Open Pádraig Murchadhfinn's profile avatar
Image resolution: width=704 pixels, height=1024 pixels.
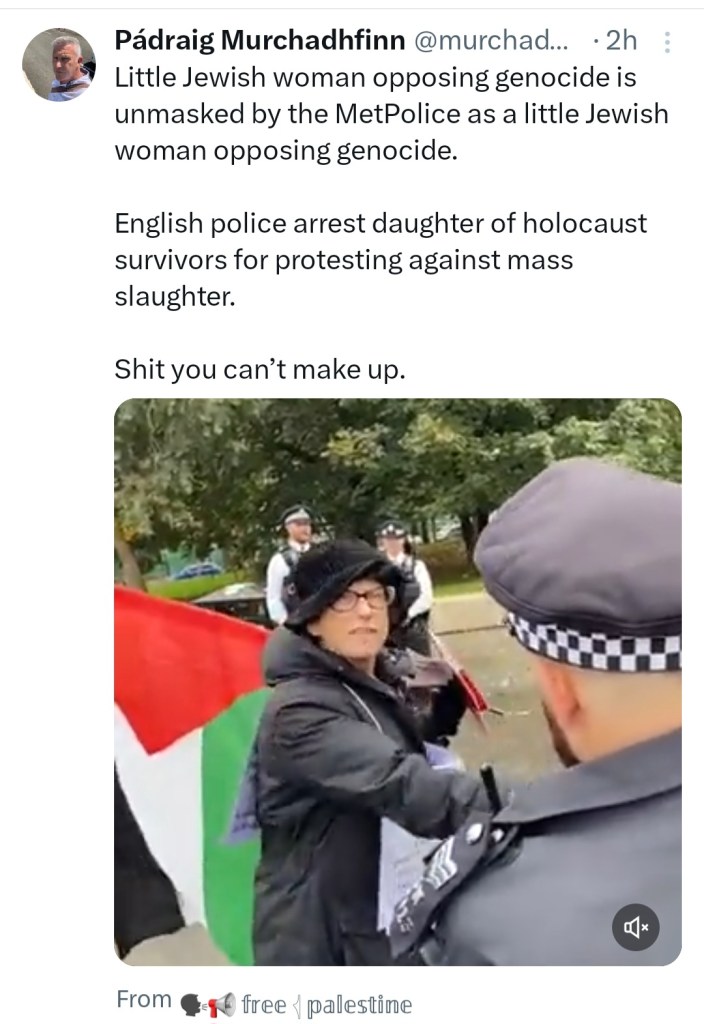tap(59, 65)
